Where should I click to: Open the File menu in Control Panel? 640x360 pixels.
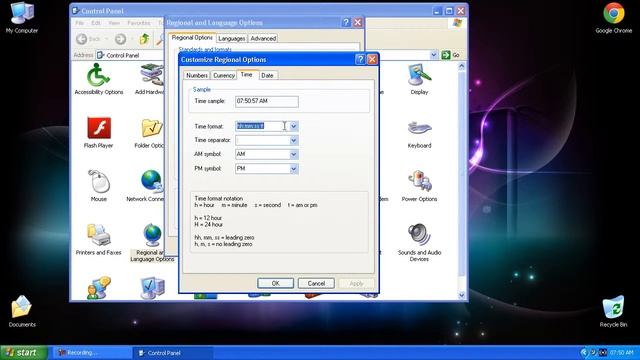[x=80, y=23]
